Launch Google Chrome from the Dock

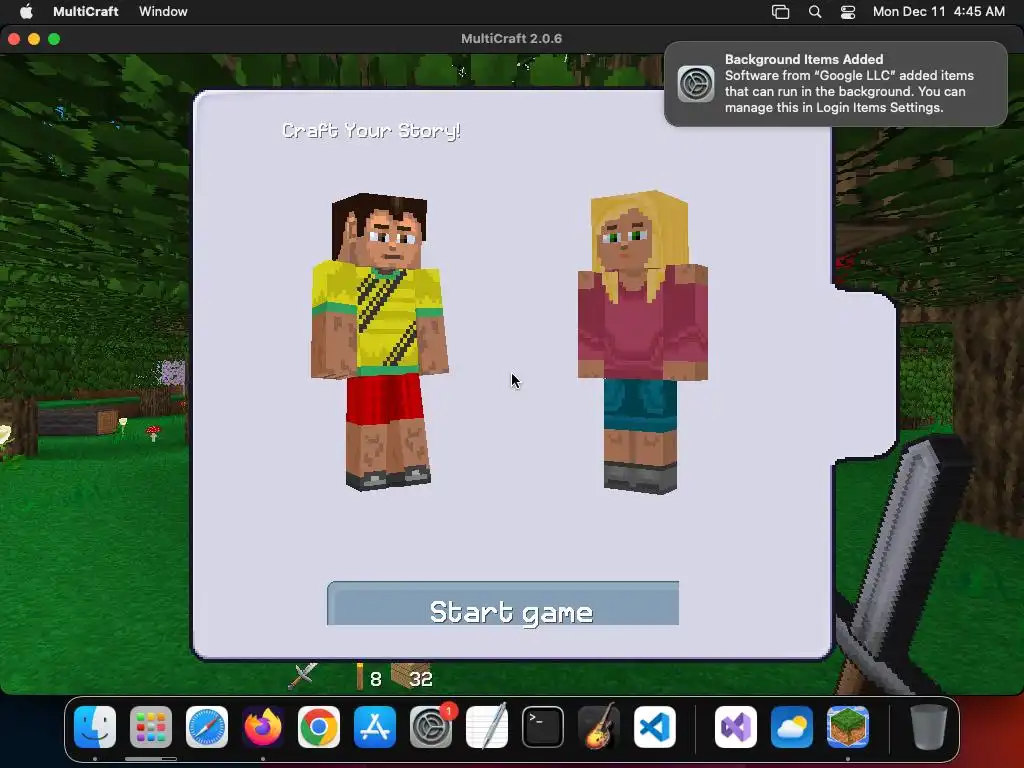tap(319, 727)
